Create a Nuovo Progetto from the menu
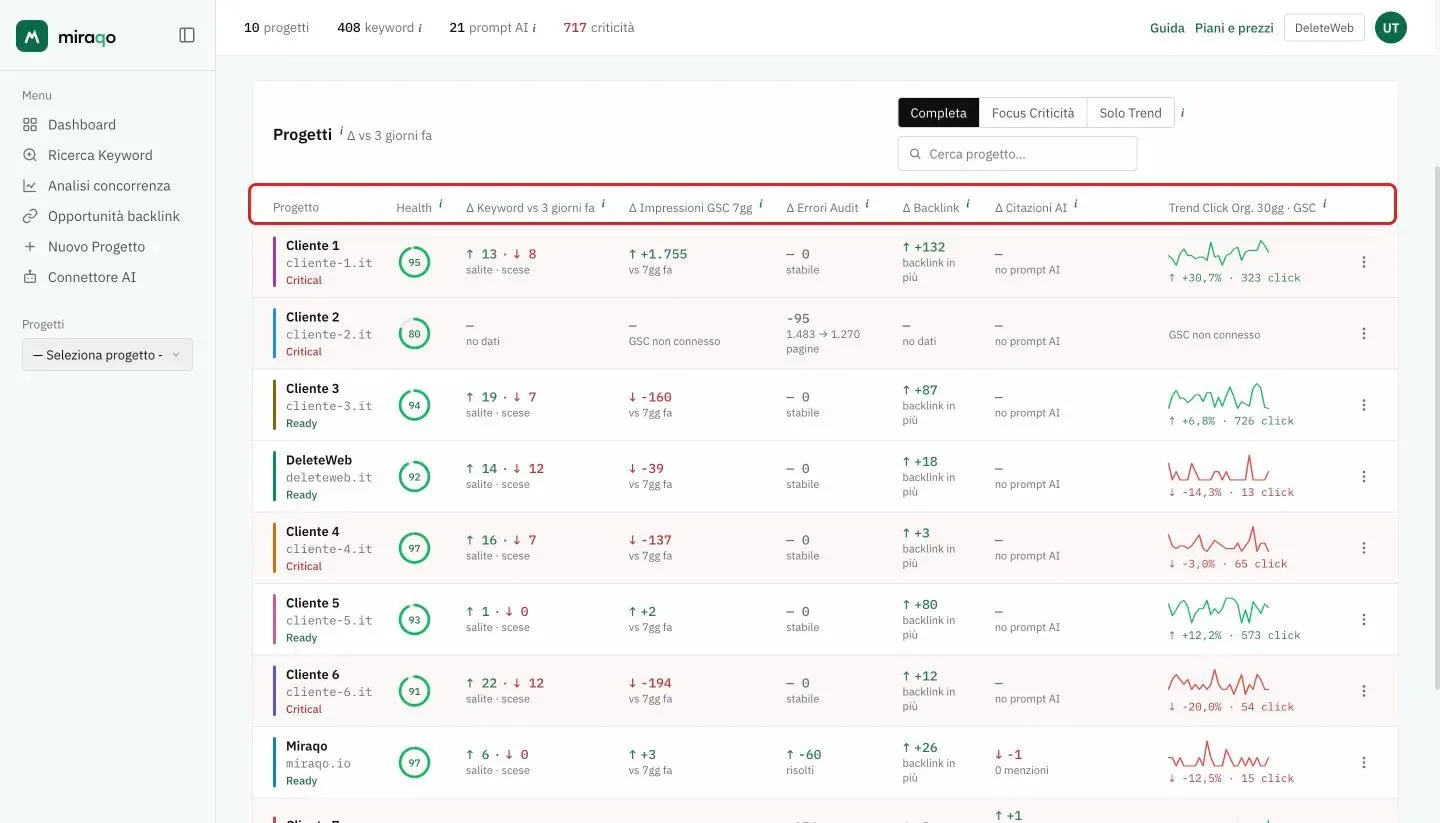 (96, 247)
